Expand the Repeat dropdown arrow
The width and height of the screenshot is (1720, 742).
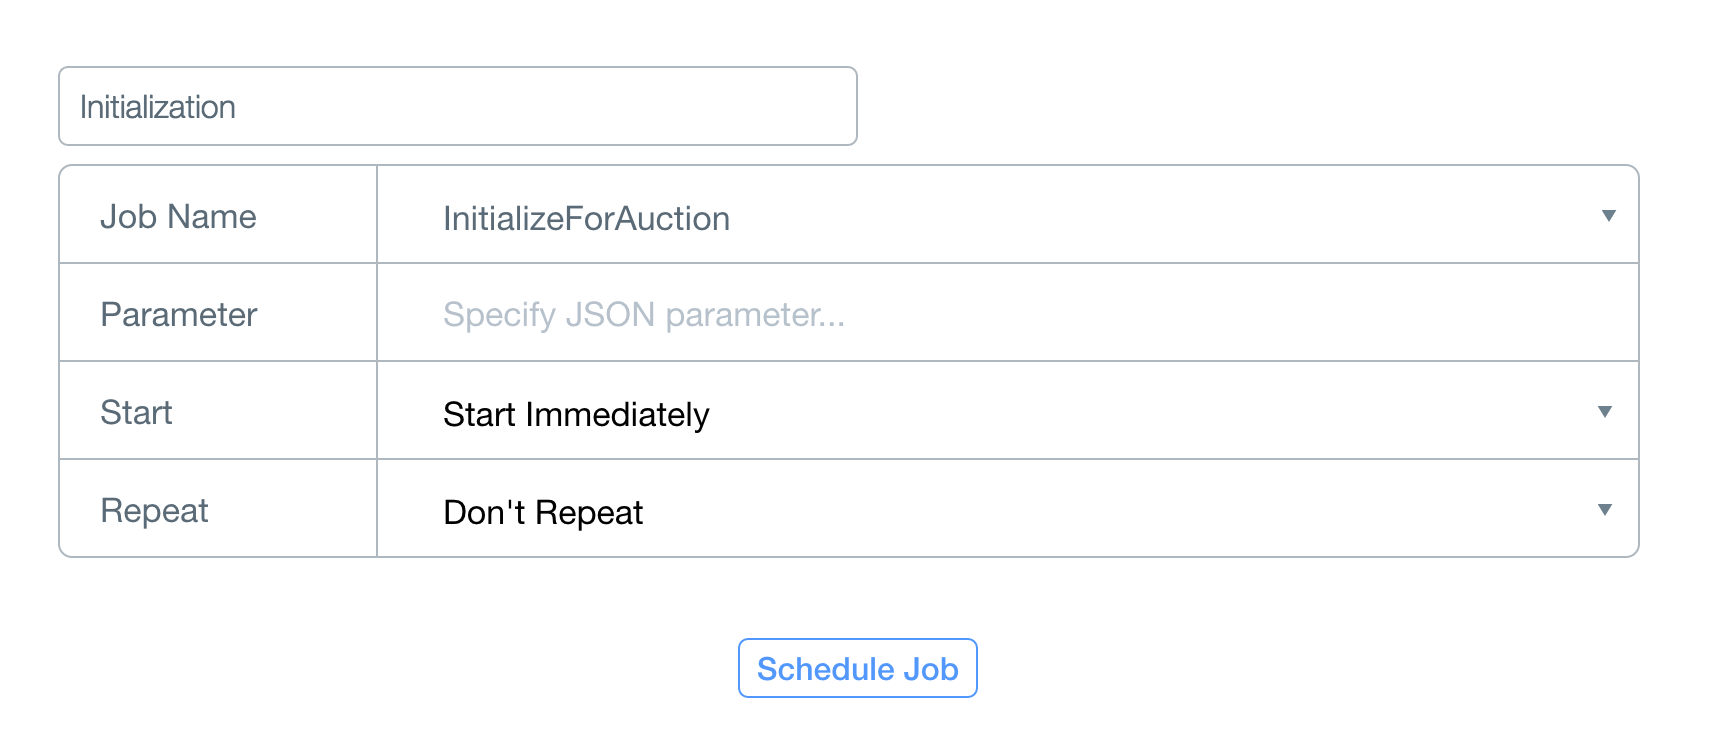(1604, 510)
